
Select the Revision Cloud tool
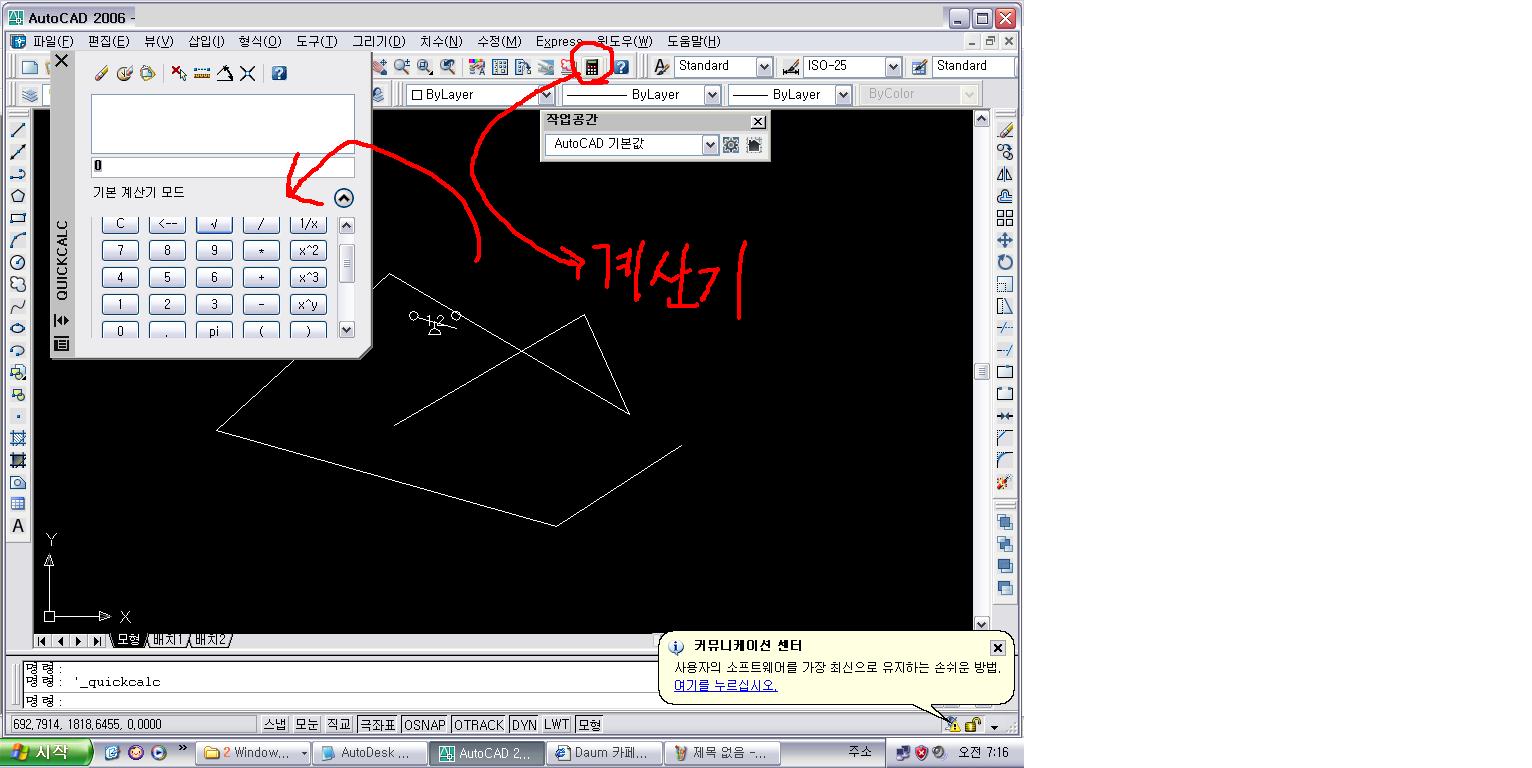[x=18, y=284]
